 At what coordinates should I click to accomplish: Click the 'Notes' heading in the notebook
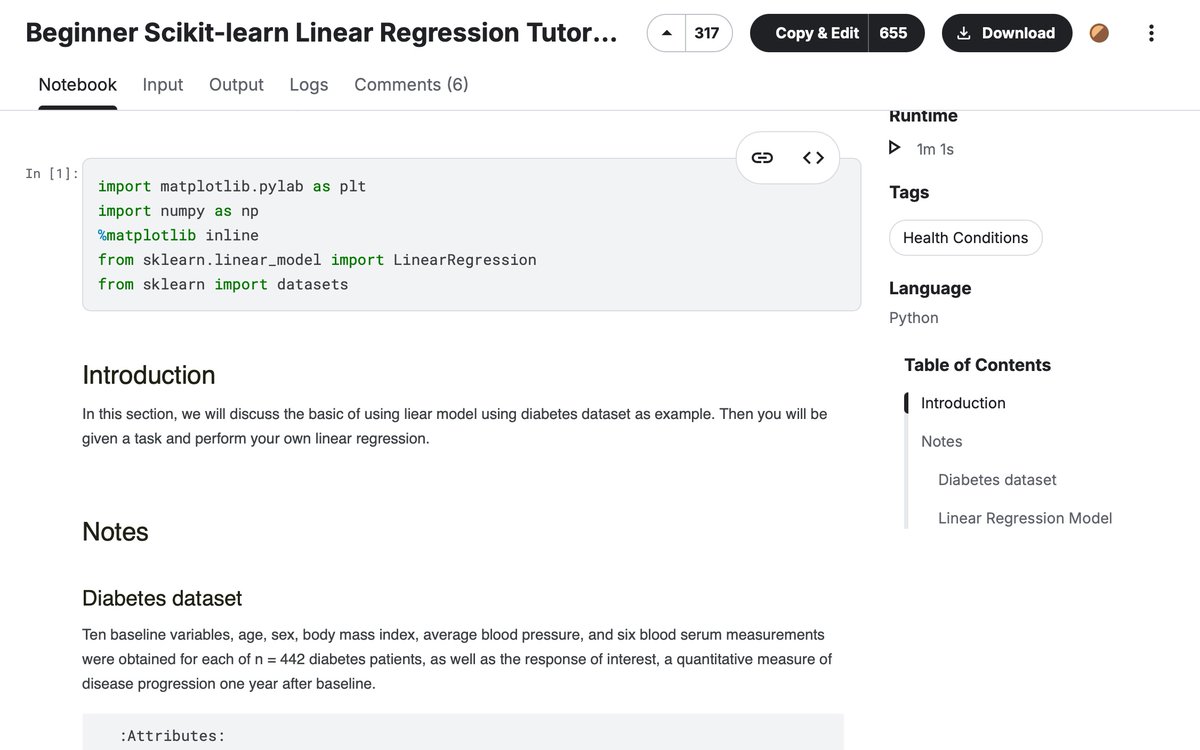115,532
